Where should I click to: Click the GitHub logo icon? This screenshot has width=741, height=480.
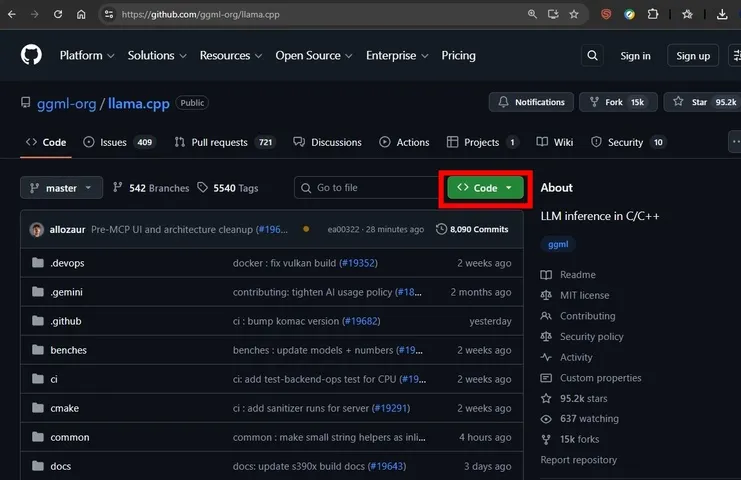(x=31, y=55)
